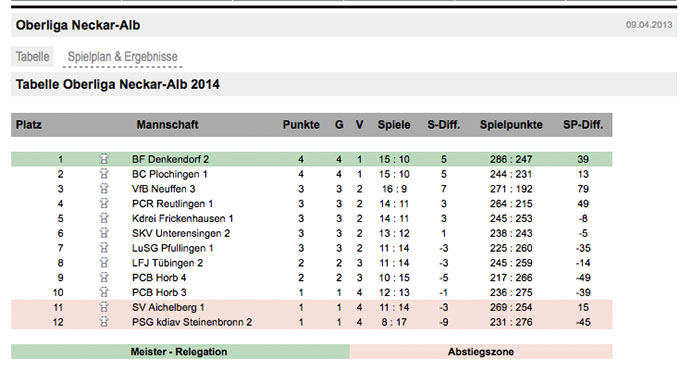680x370 pixels.
Task: Click jersey icon for Kdrei Frickenhausen 1
Action: 104,218
